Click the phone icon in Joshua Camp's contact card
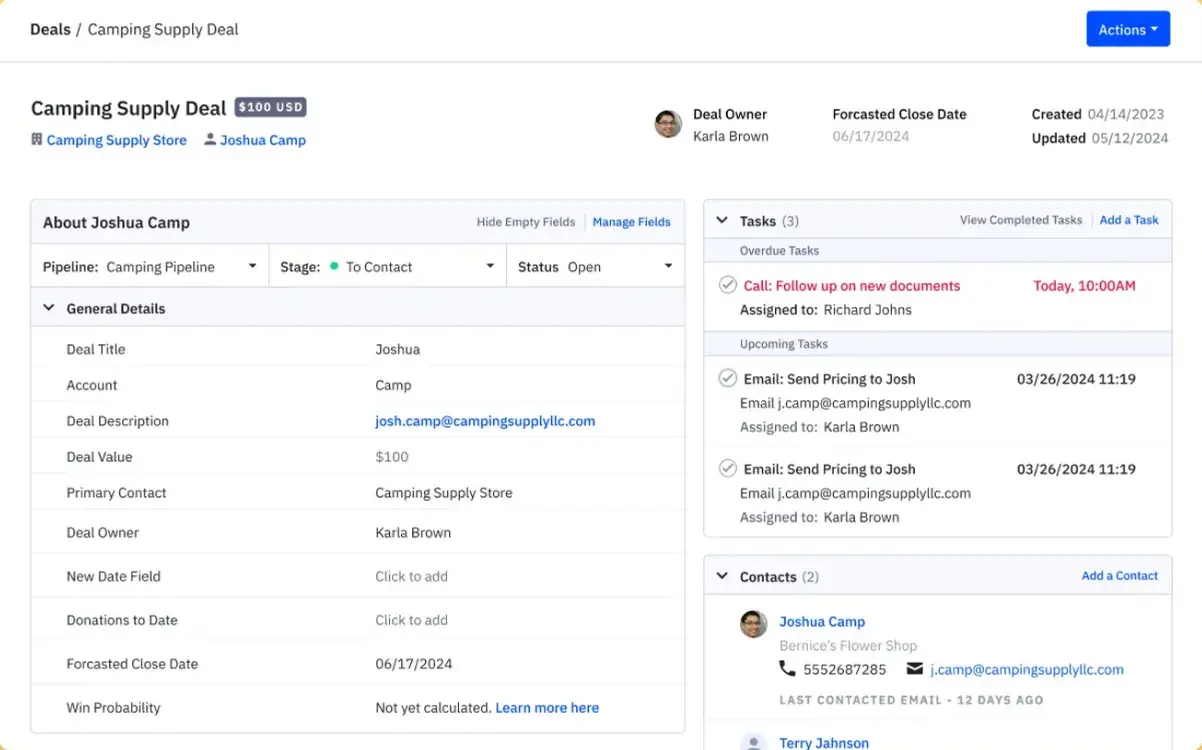The height and width of the screenshot is (750, 1202). tap(789, 669)
